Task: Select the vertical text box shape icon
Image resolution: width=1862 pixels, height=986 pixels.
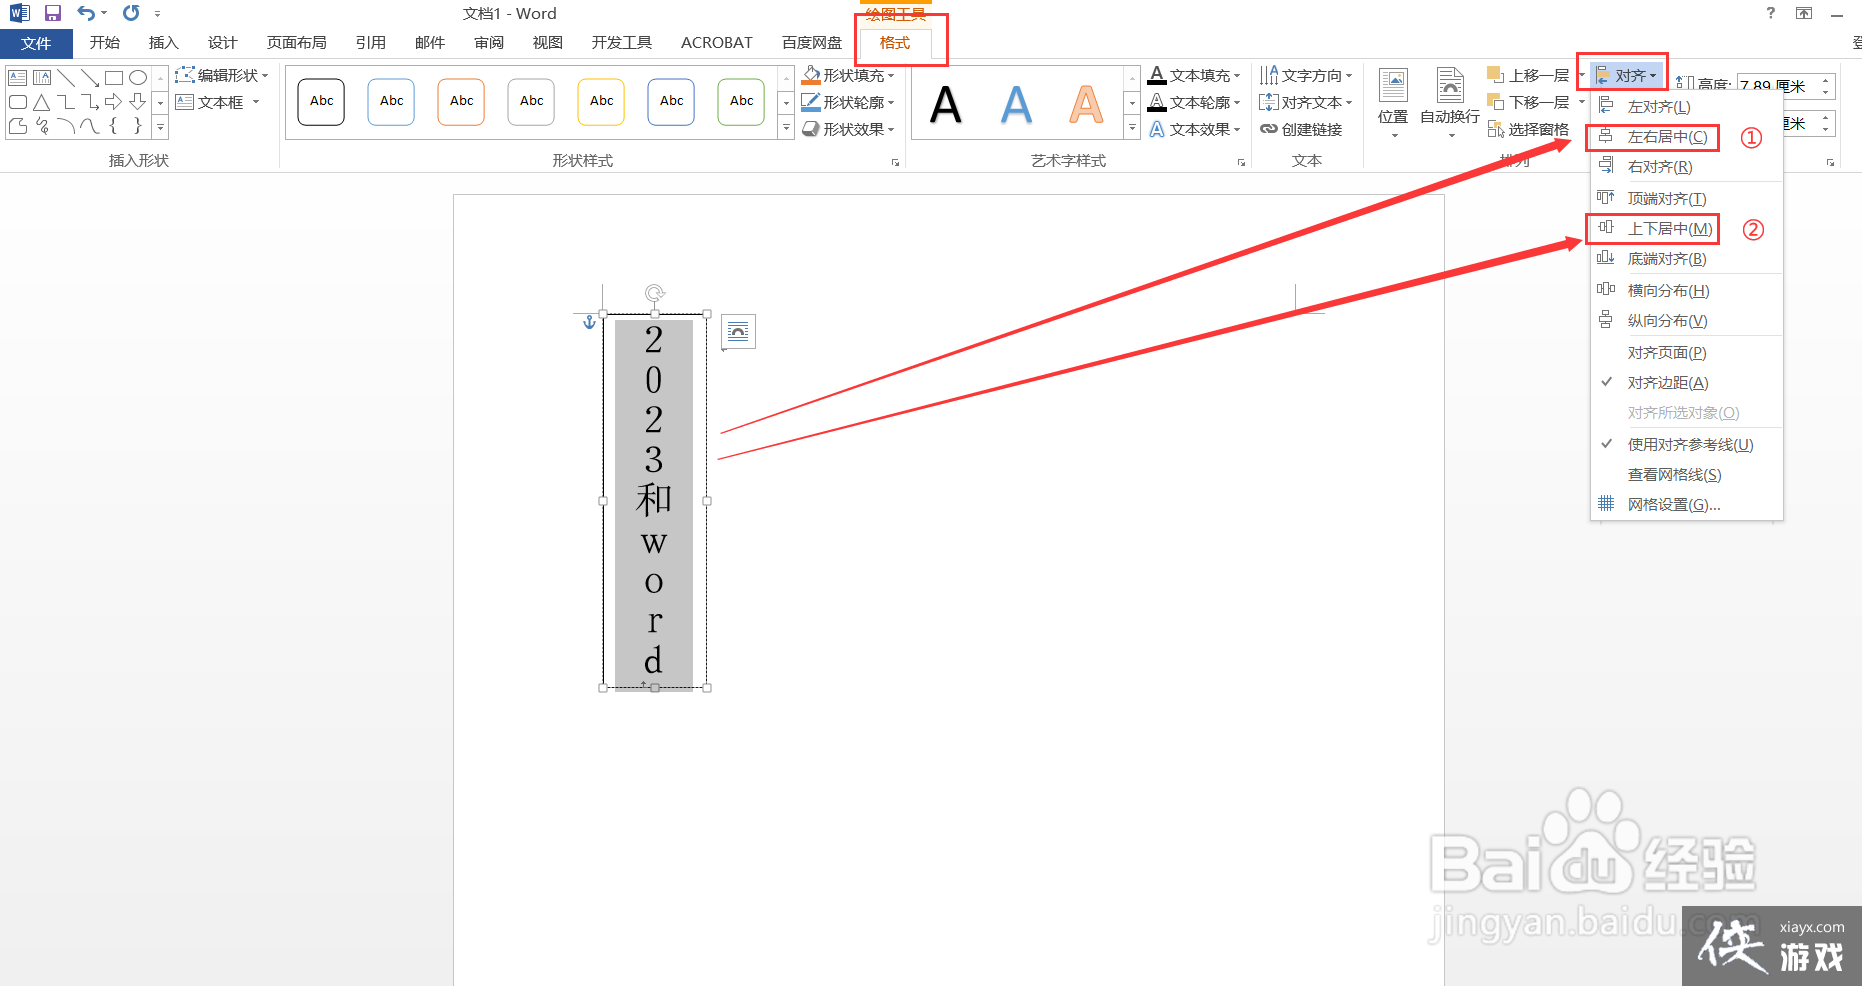Action: pos(42,78)
